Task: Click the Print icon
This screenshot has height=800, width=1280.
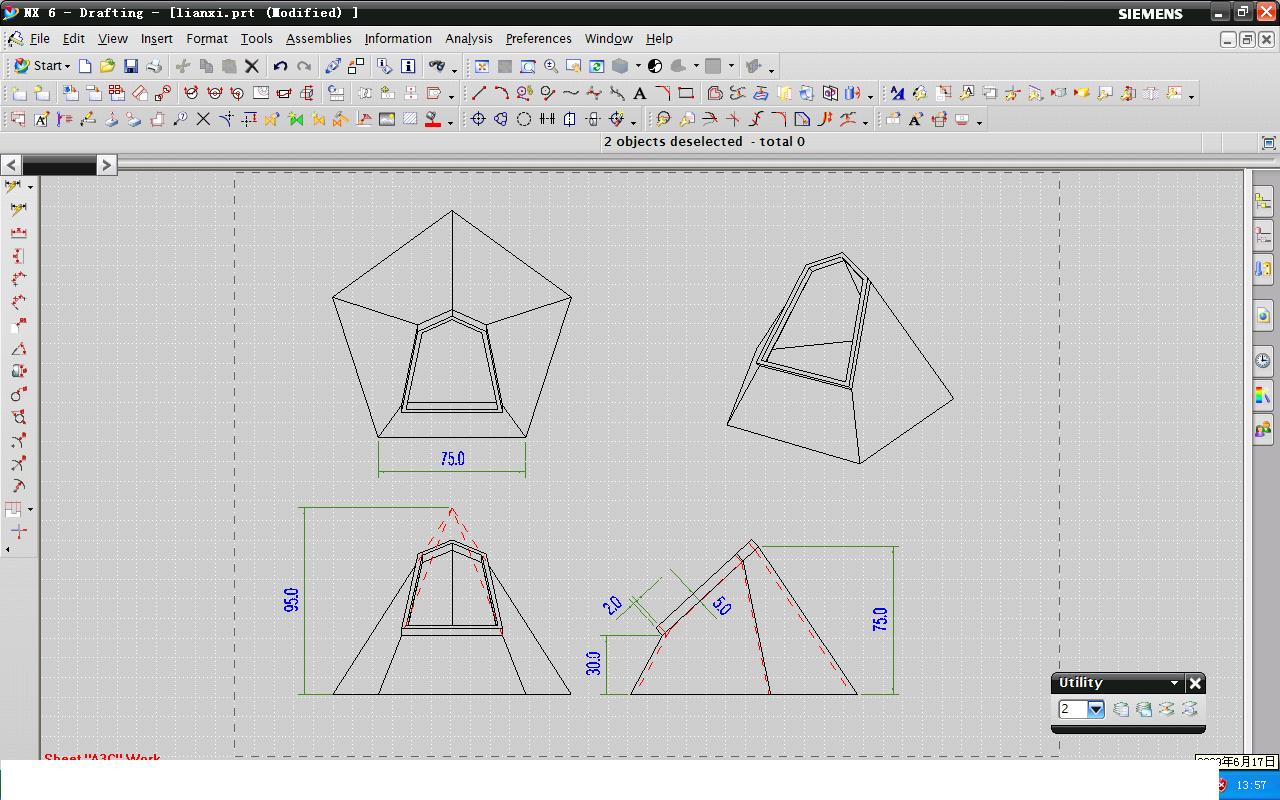Action: (154, 66)
